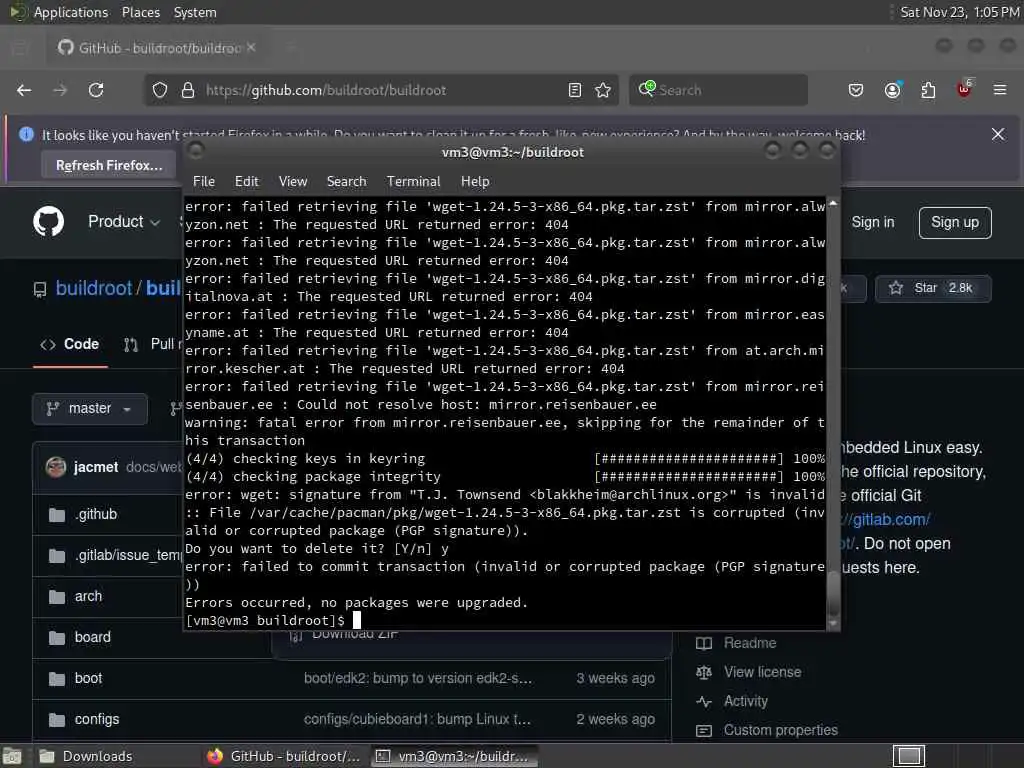Star the buildroot repository

coord(933,288)
